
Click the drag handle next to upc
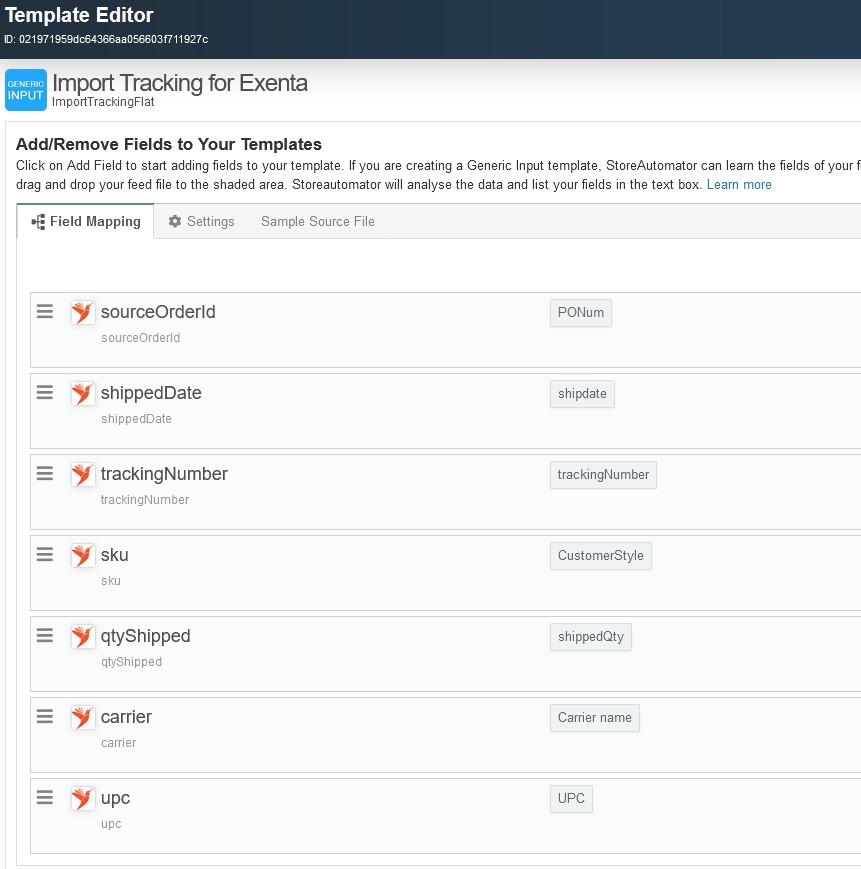(x=44, y=797)
